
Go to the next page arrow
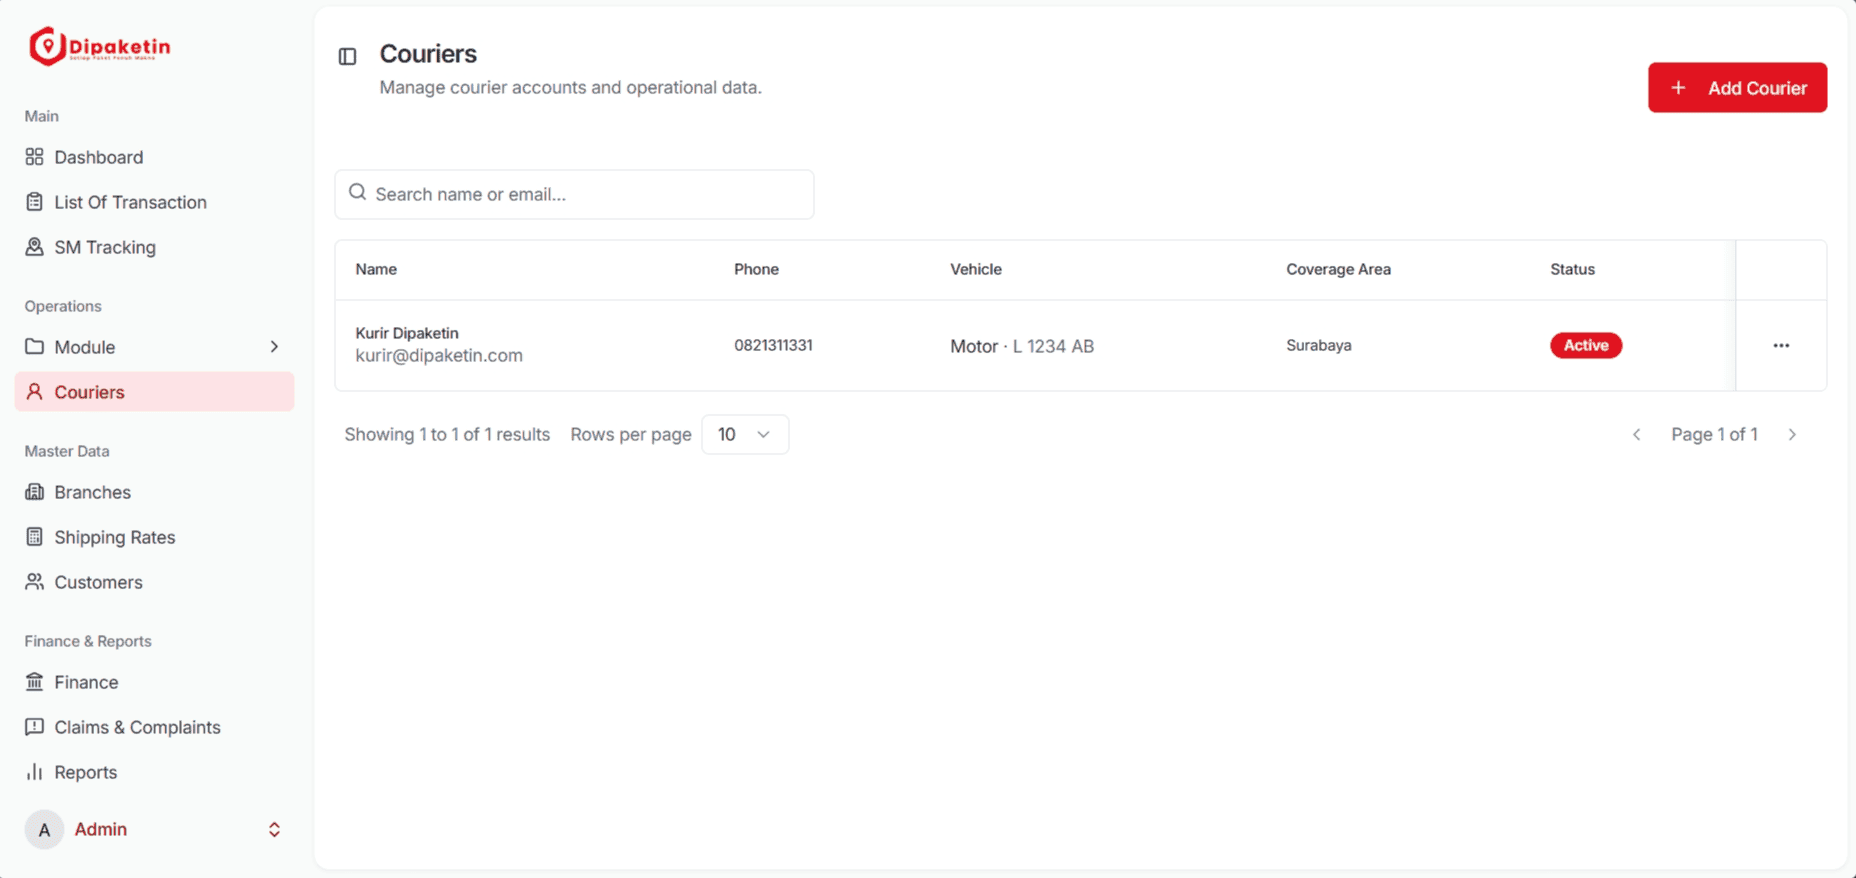[x=1792, y=434]
